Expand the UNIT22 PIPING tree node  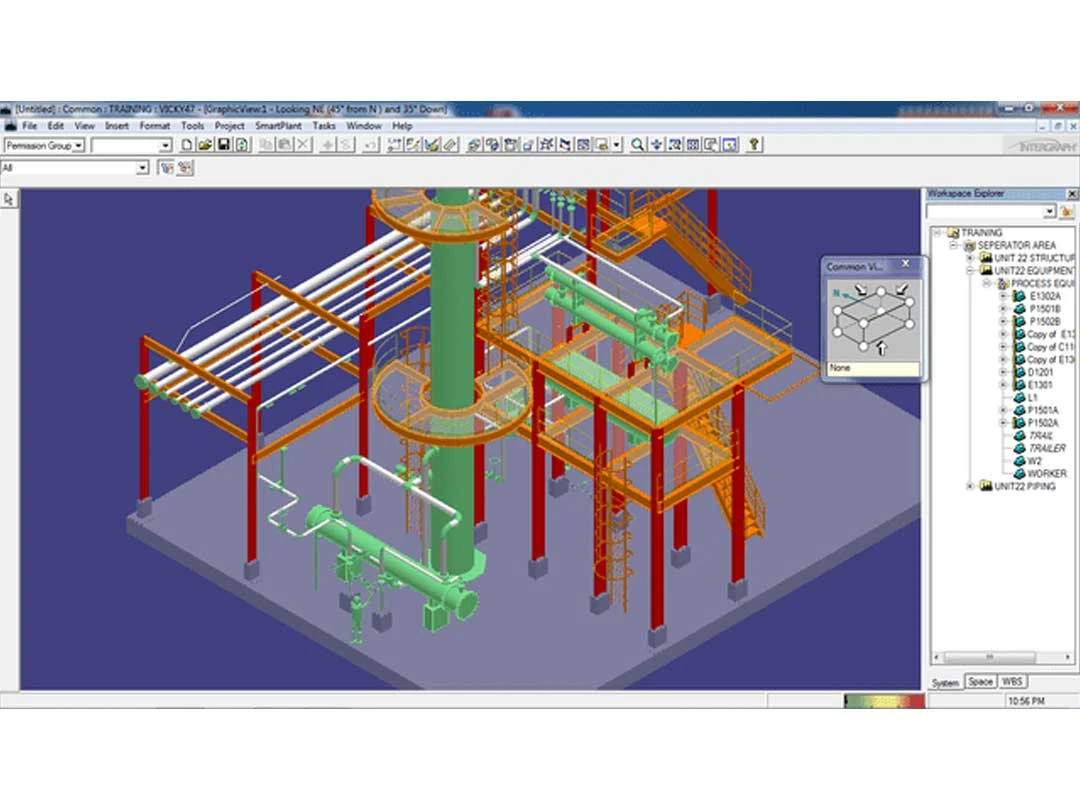[x=969, y=487]
